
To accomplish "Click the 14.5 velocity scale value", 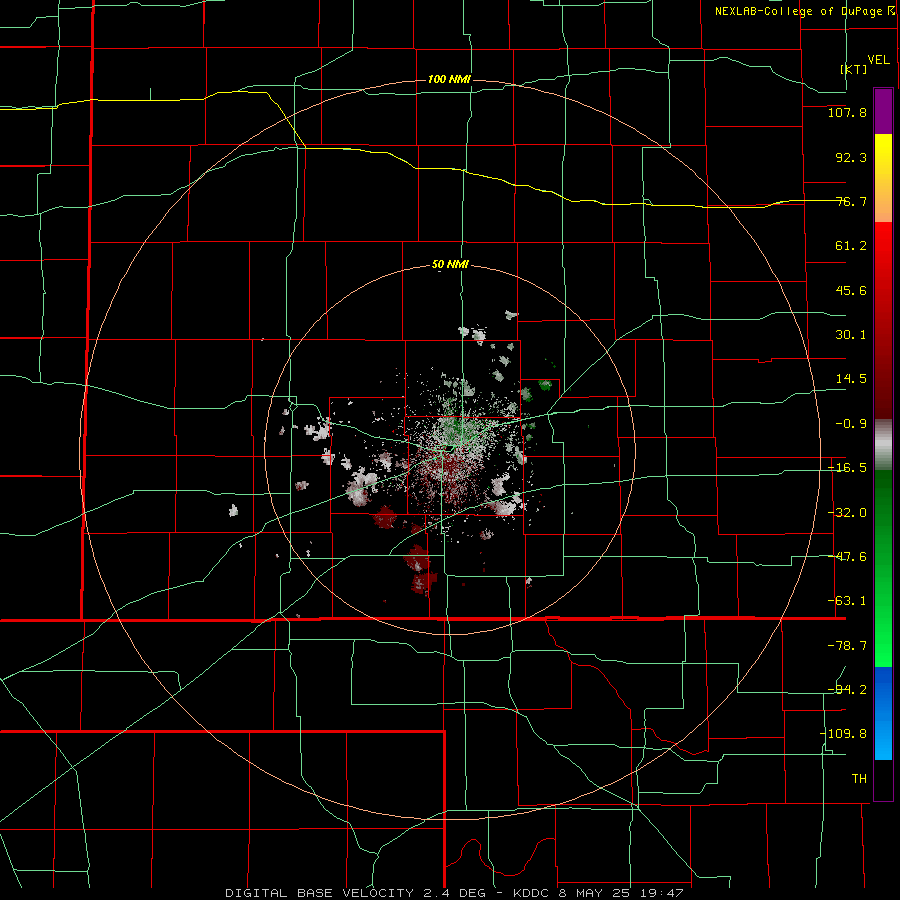I will [851, 379].
